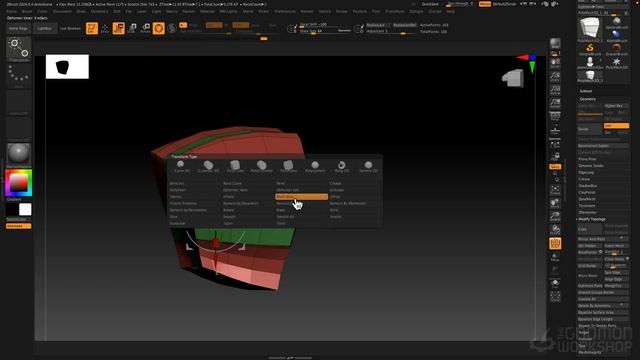640x360 pixels.
Task: Expand the DynaMesh section
Action: coord(587,199)
